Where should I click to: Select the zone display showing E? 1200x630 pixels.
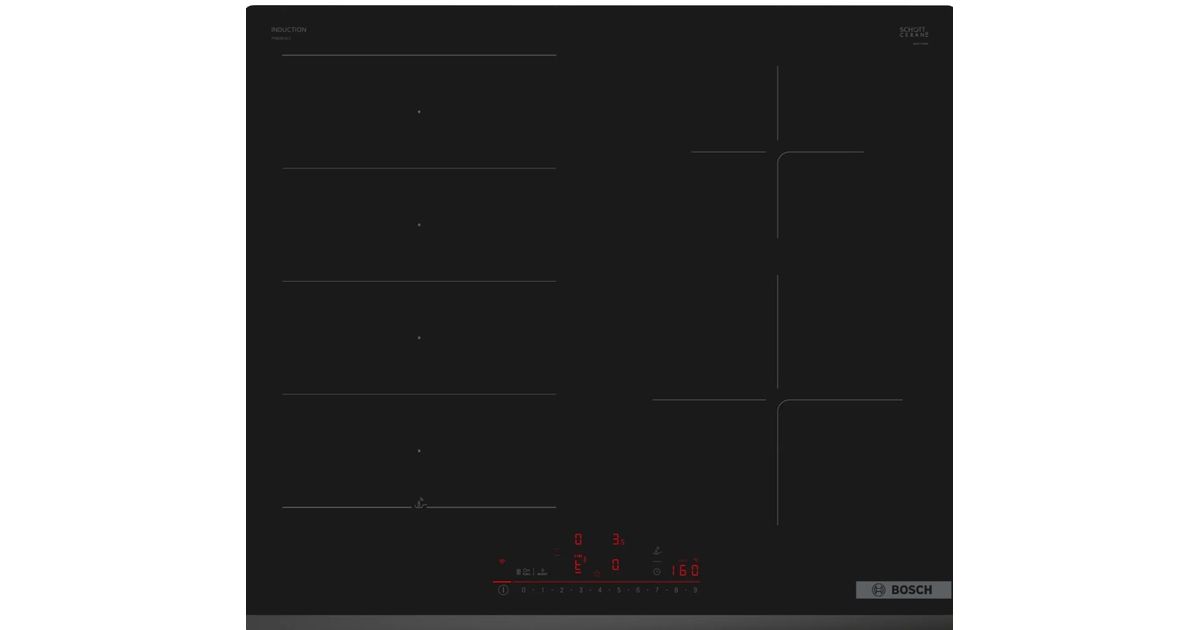[x=578, y=566]
